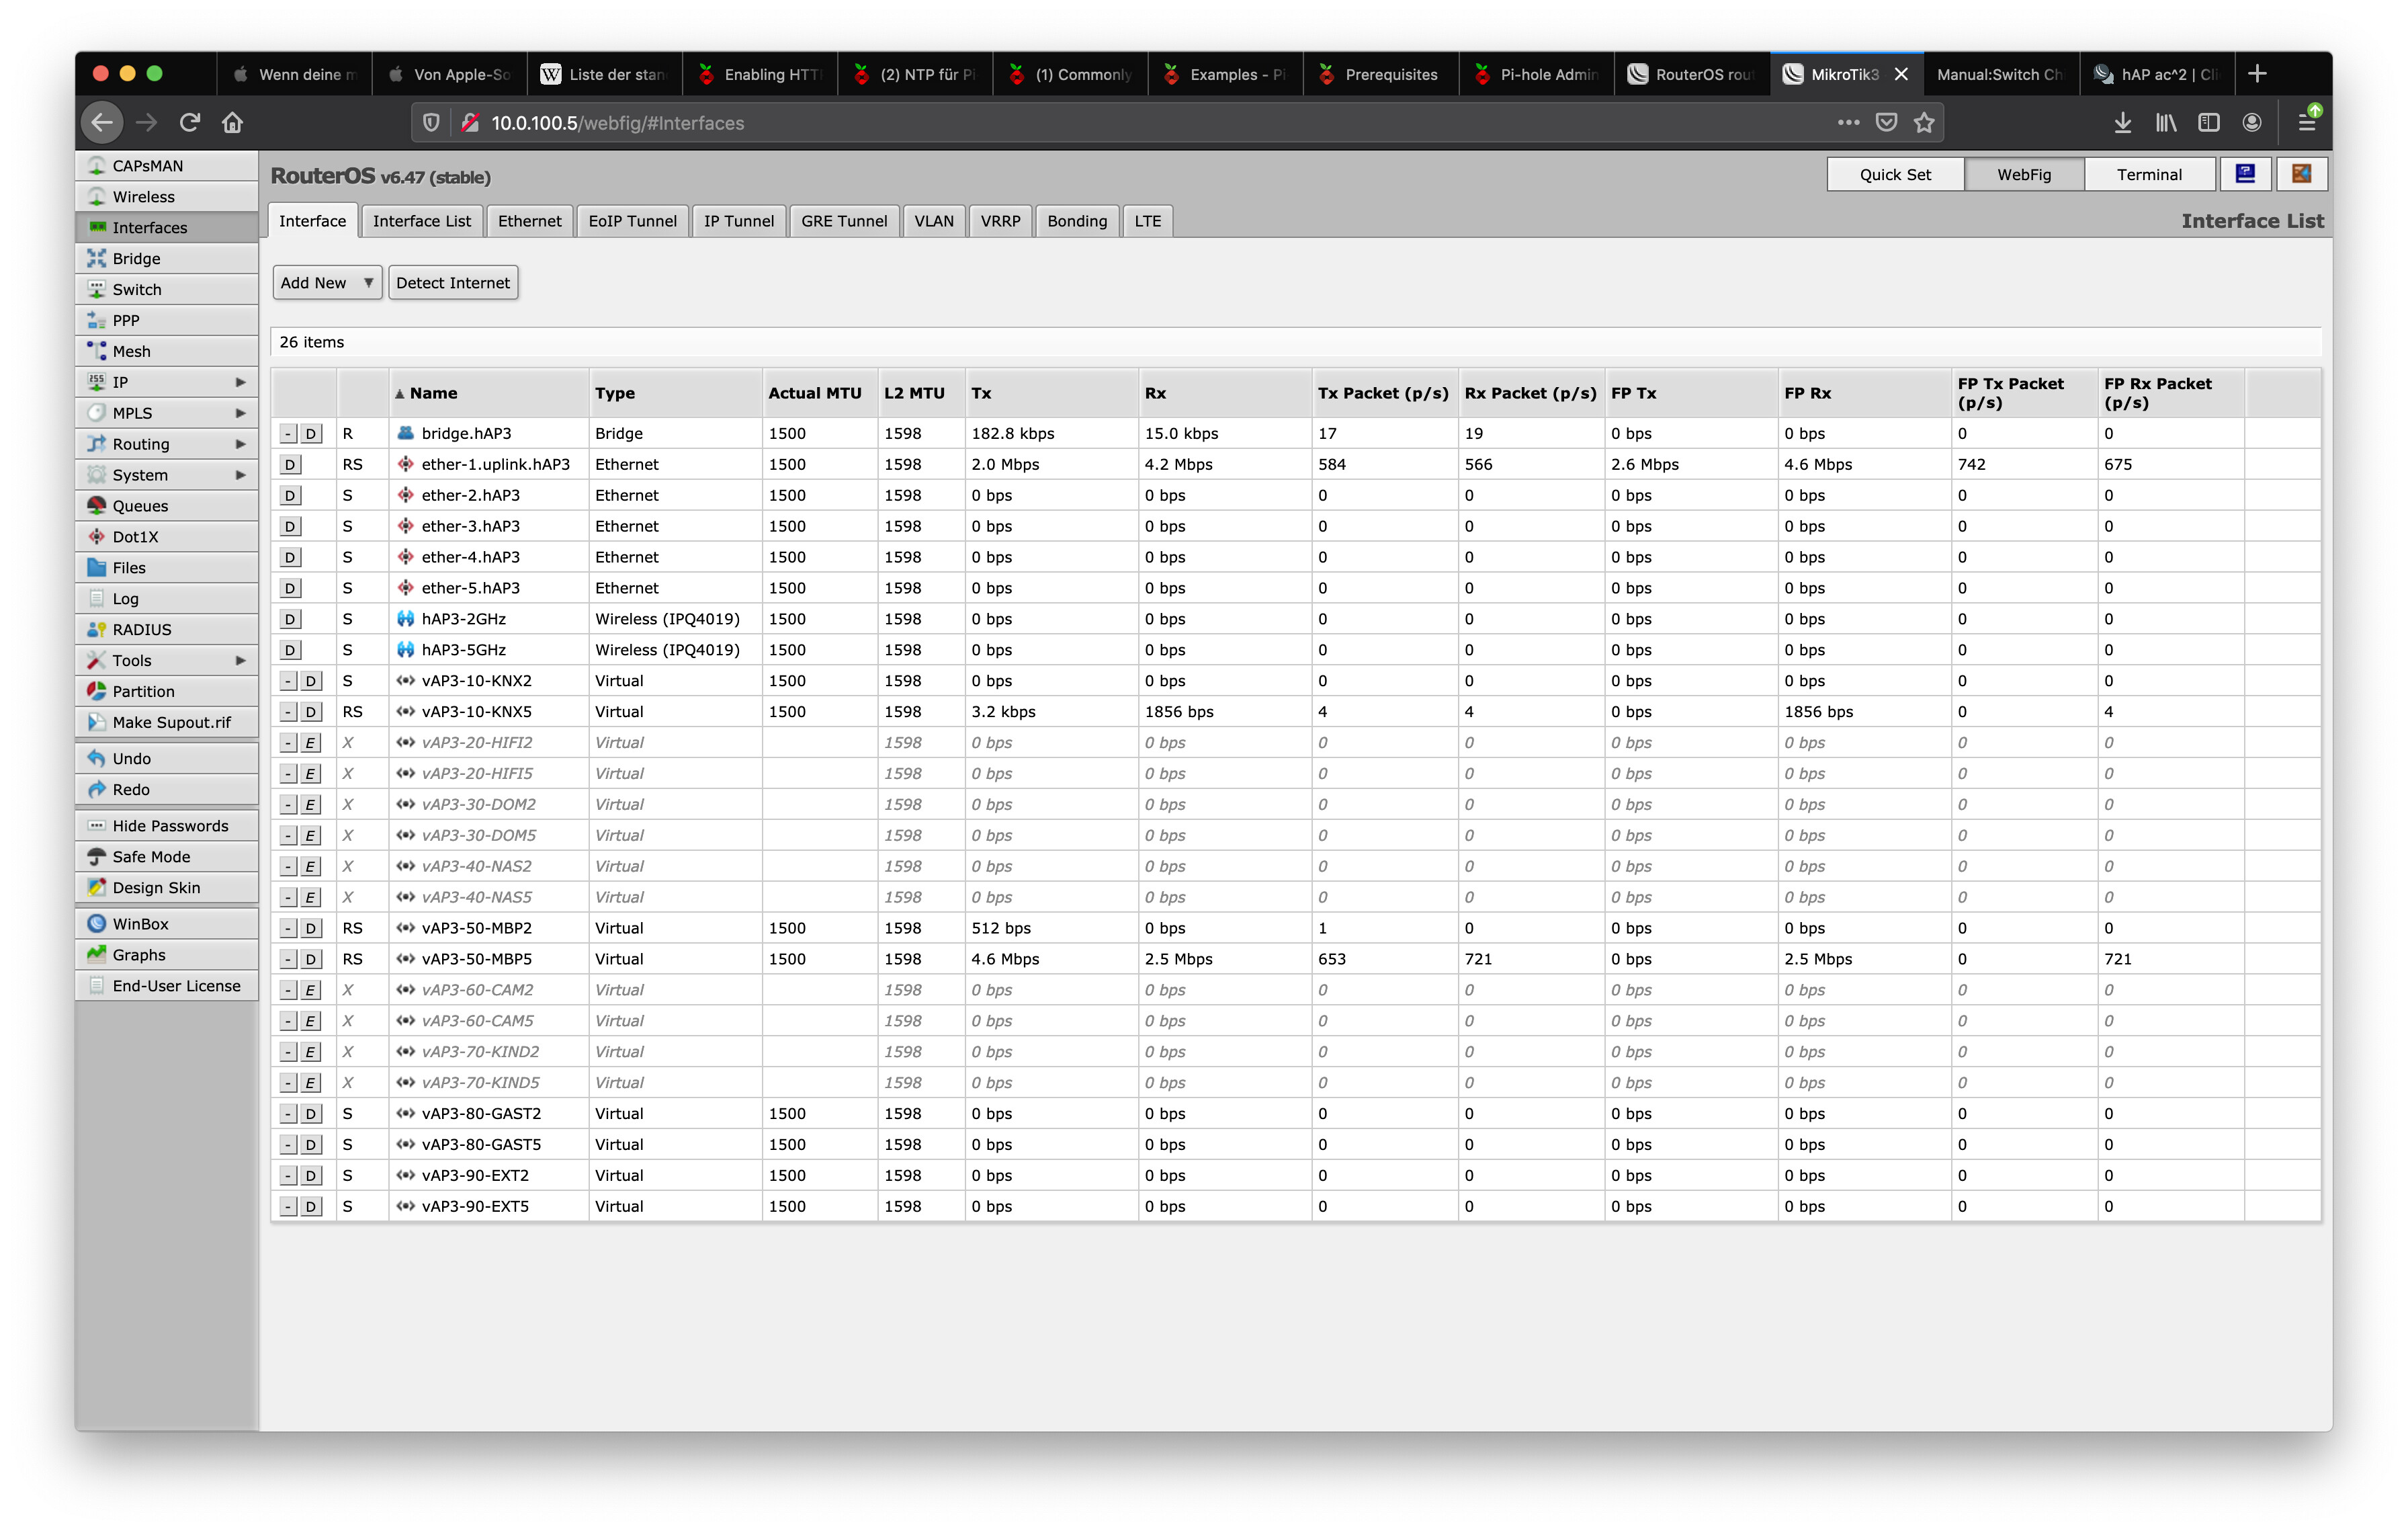Screen dimensions: 2408x1531
Task: Open the Graphs page
Action: pyautogui.click(x=139, y=955)
